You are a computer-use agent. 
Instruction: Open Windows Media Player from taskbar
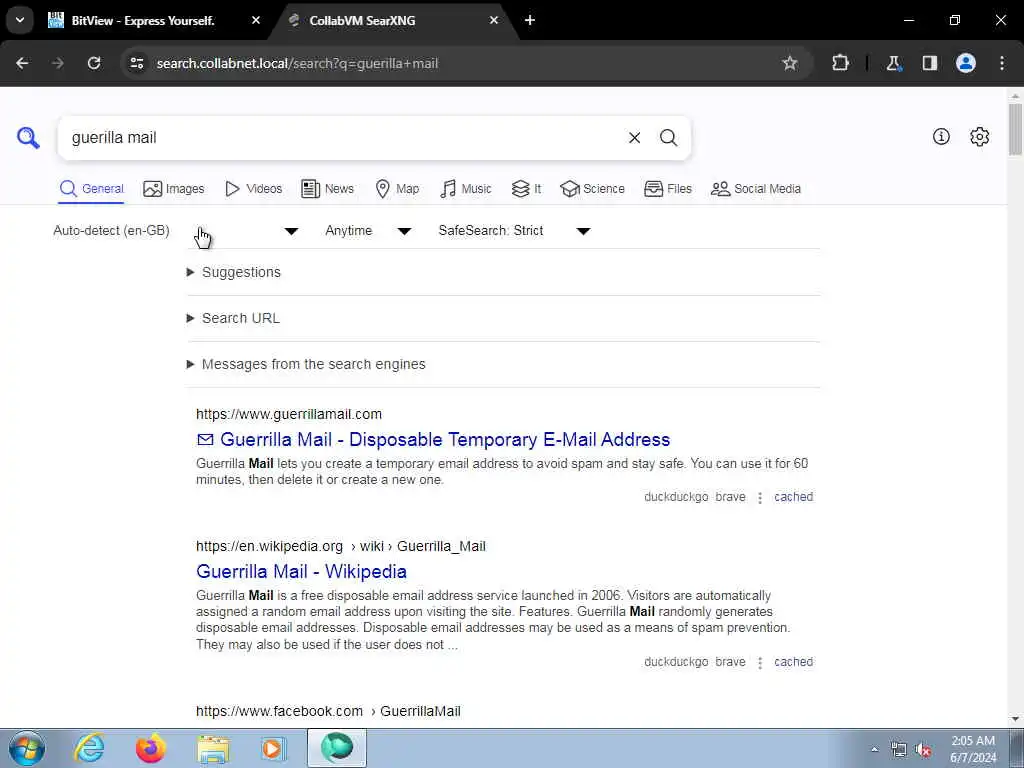pos(273,749)
